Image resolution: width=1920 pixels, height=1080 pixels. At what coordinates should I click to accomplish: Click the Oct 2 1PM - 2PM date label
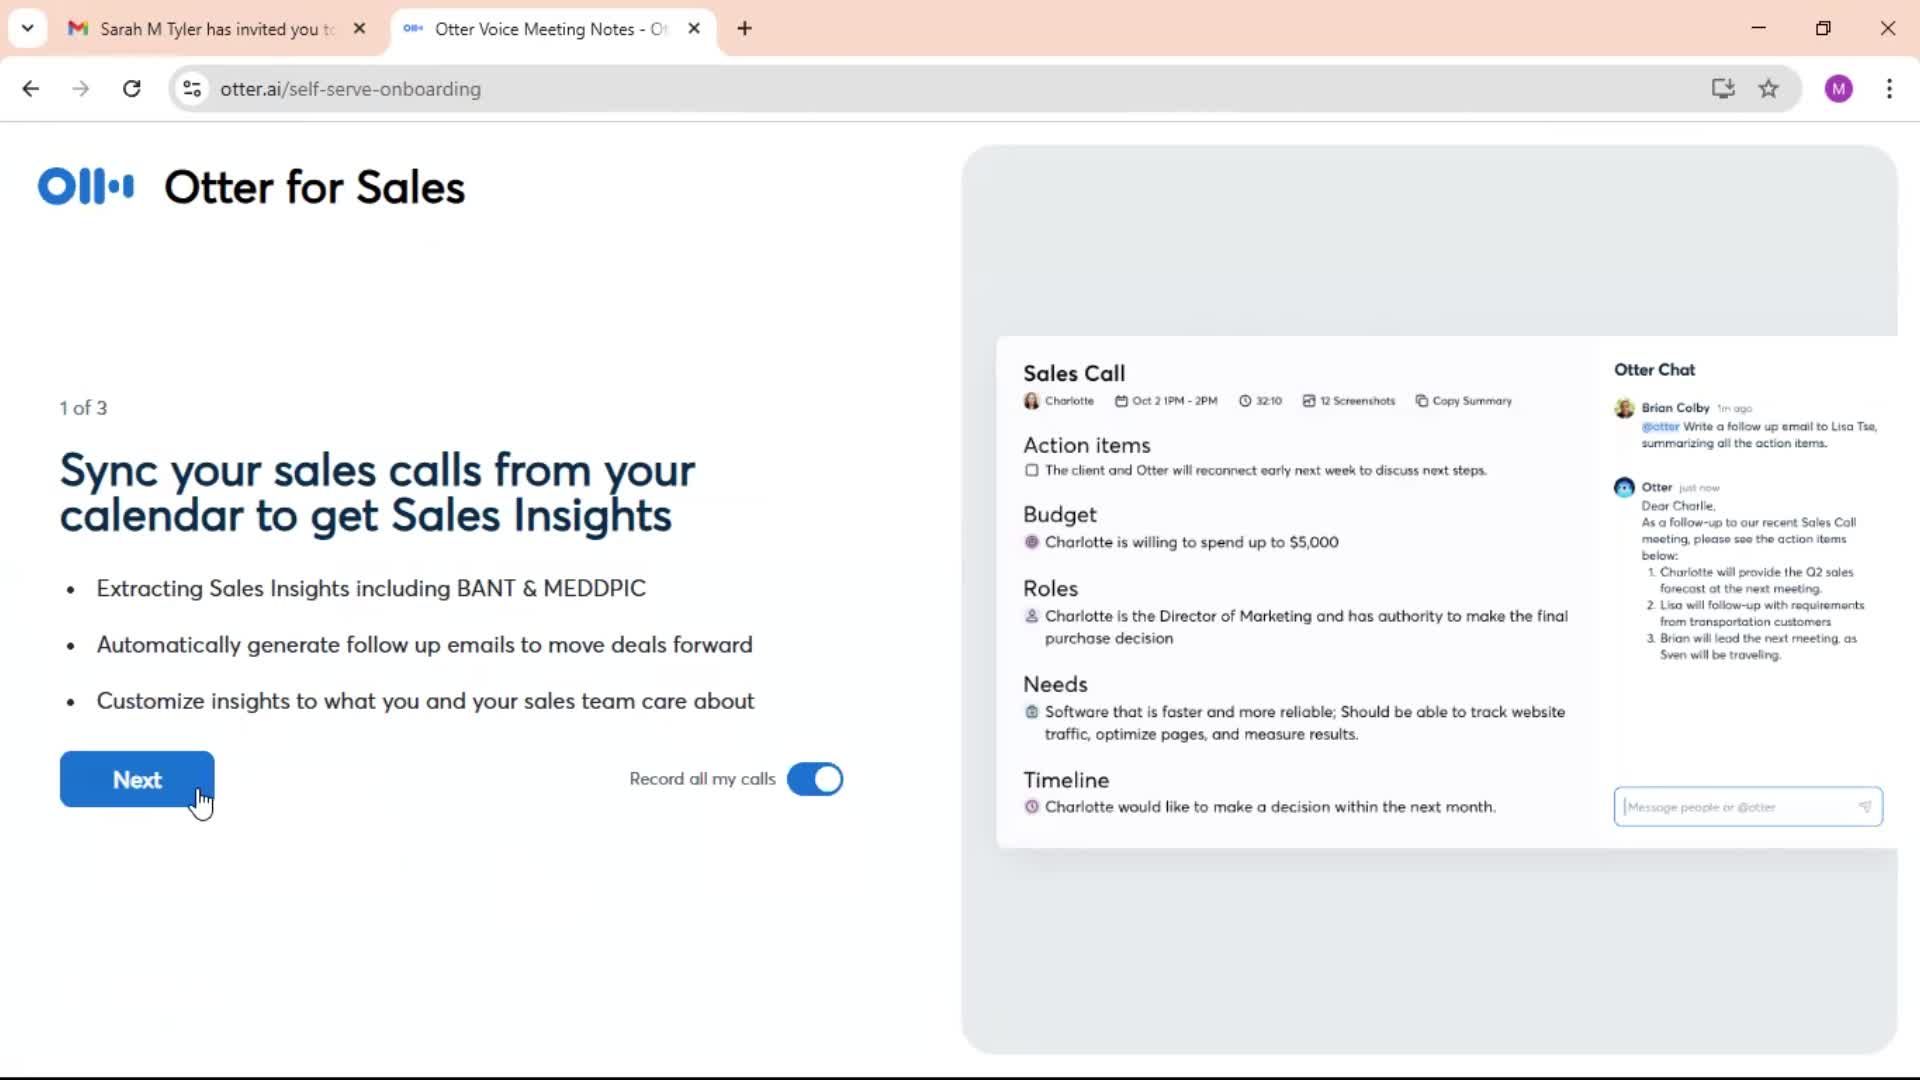(x=1166, y=401)
